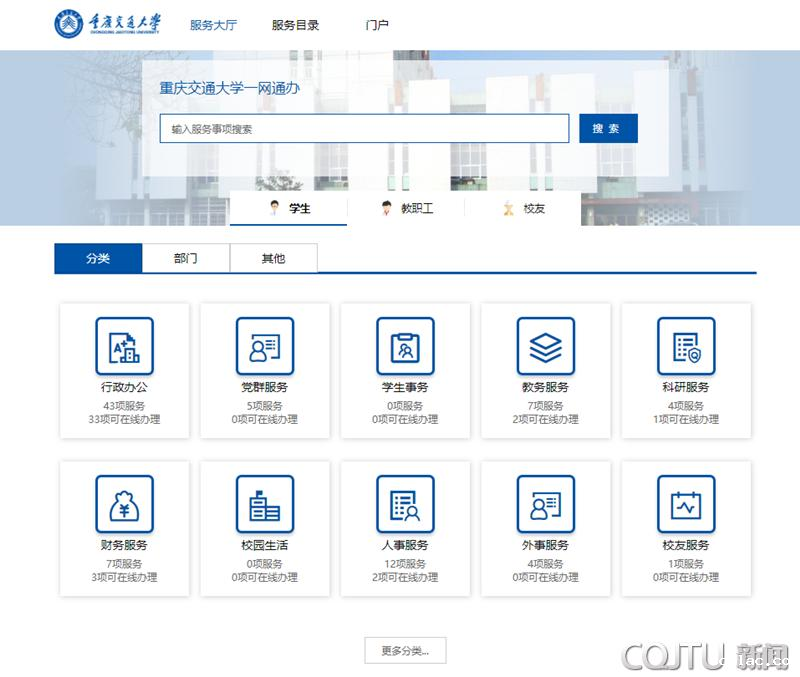The height and width of the screenshot is (677, 800).
Task: Go to 门户 in top navigation
Action: 377,25
